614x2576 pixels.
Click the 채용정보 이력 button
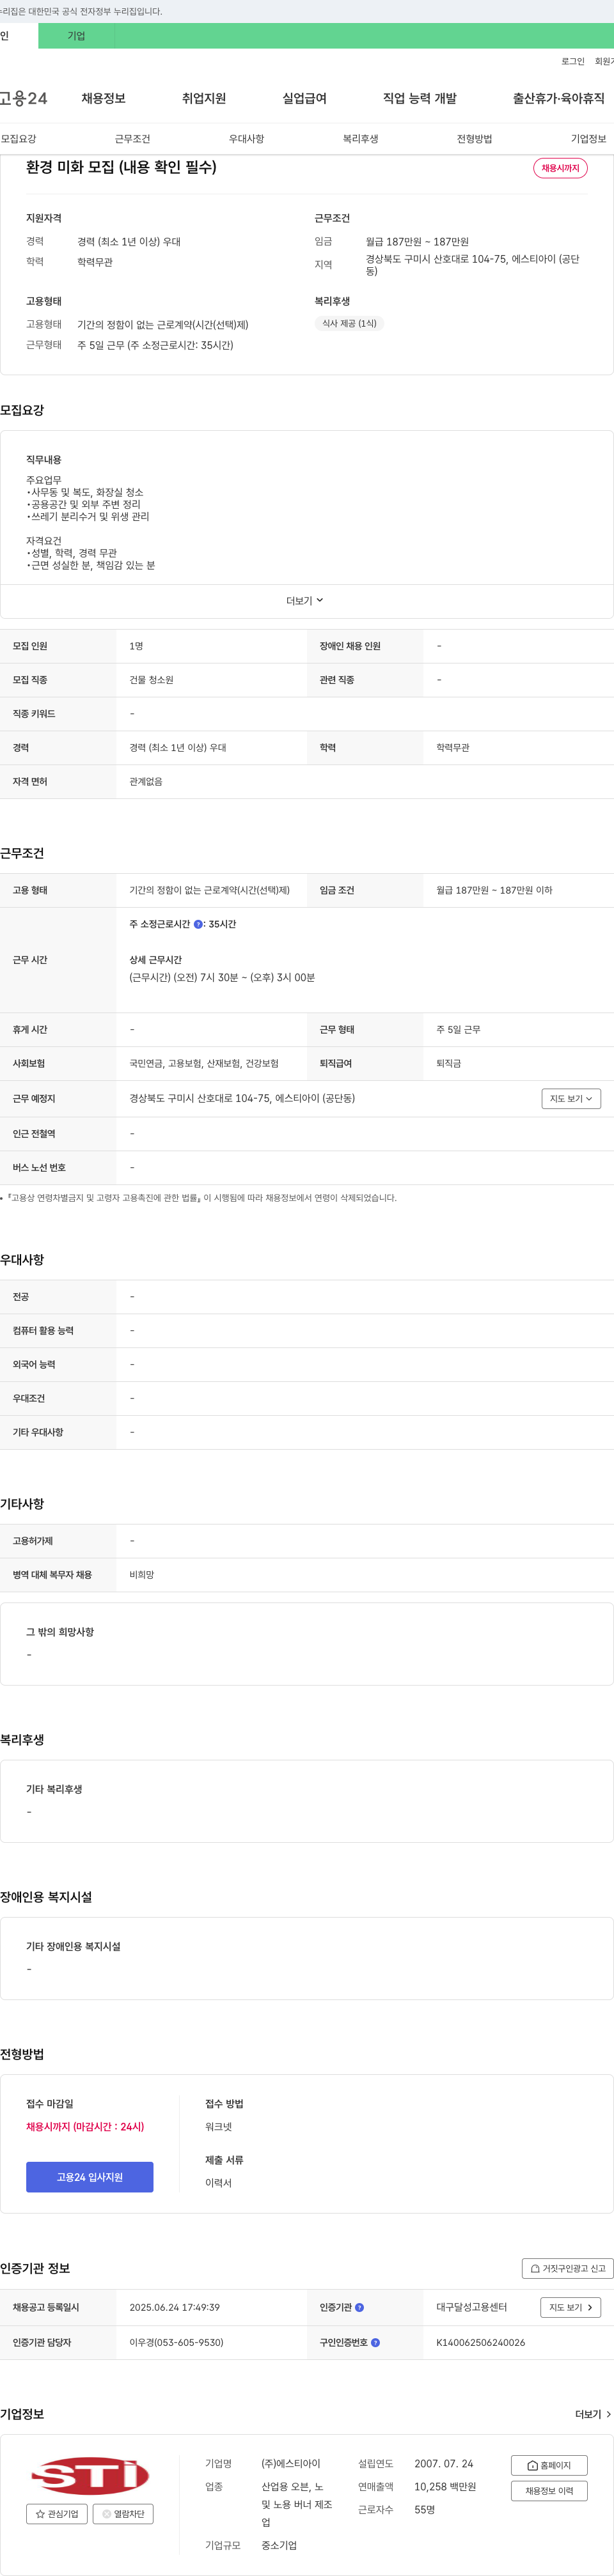549,2491
